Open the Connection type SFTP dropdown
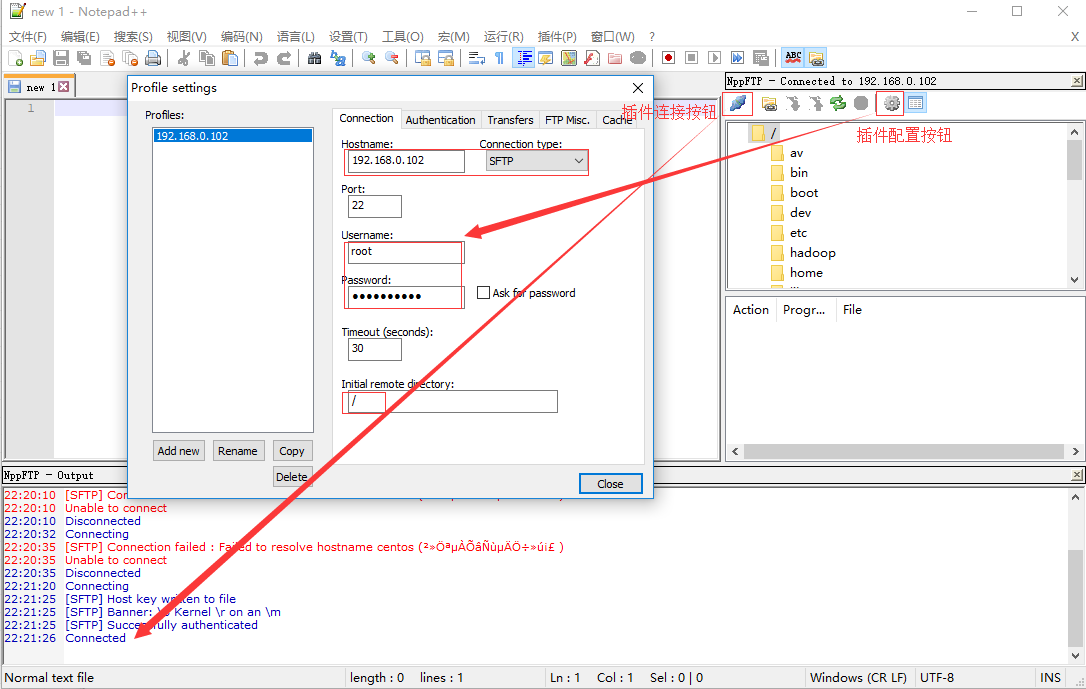The height and width of the screenshot is (689, 1086). coord(537,161)
